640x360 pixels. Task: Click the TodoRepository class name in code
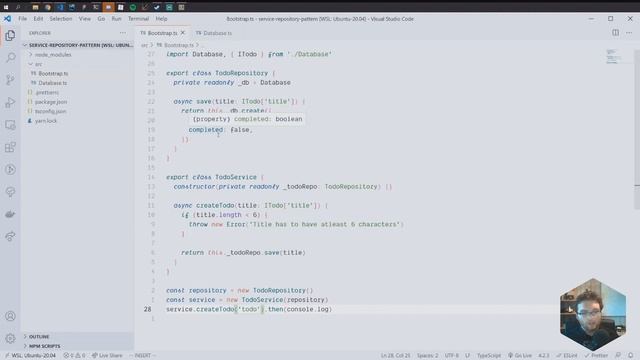point(241,73)
